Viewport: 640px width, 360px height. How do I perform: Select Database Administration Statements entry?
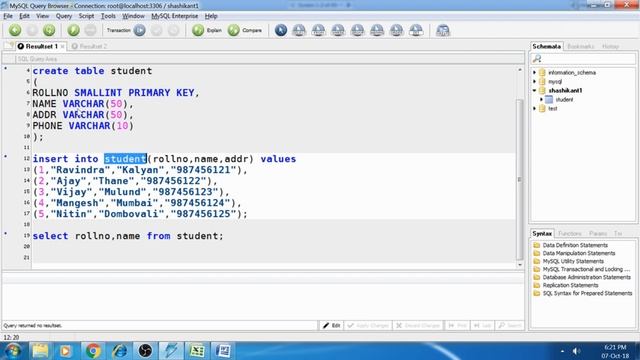tap(586, 278)
